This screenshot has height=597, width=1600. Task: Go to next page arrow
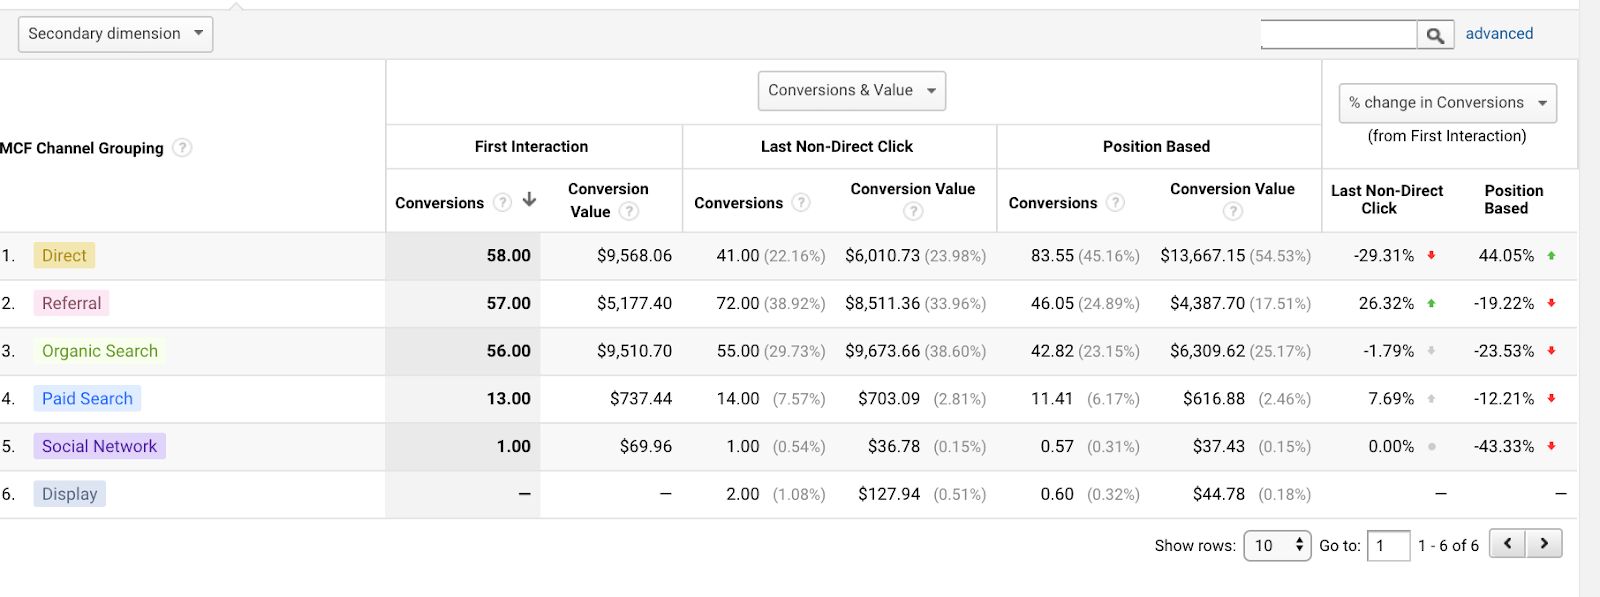pos(1544,544)
